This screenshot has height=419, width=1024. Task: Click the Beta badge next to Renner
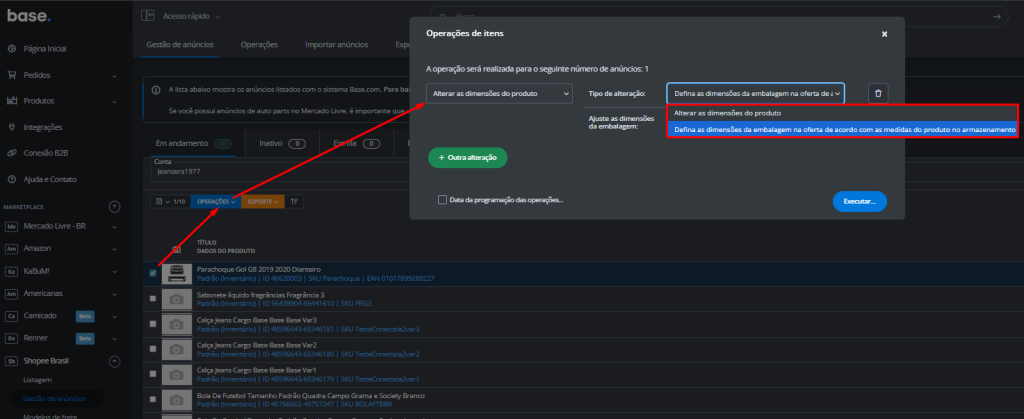pos(85,339)
